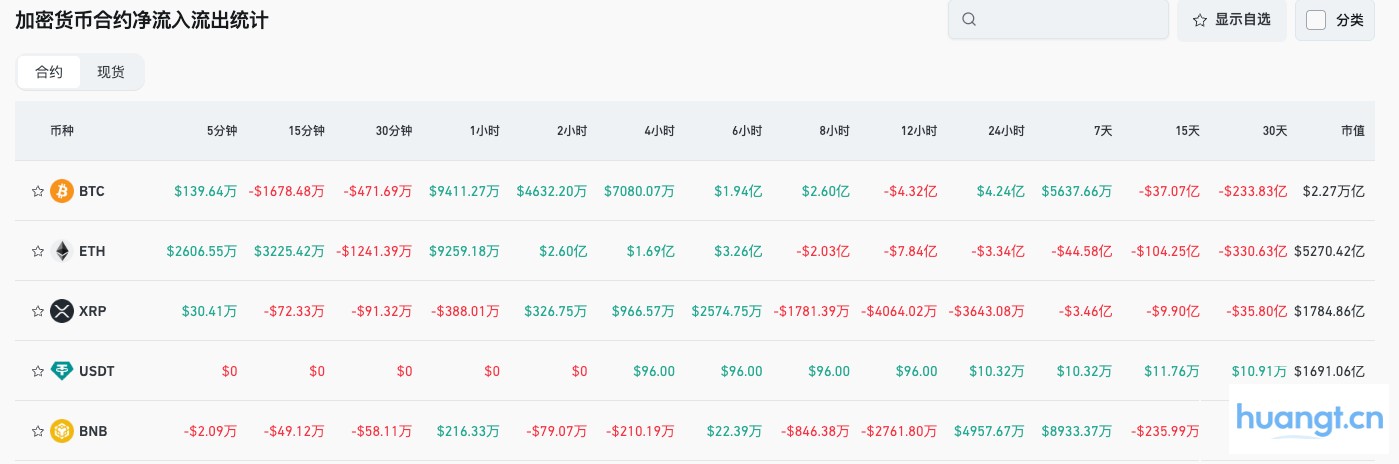Click the search magnifier icon
The width and height of the screenshot is (1399, 464).
click(x=968, y=20)
